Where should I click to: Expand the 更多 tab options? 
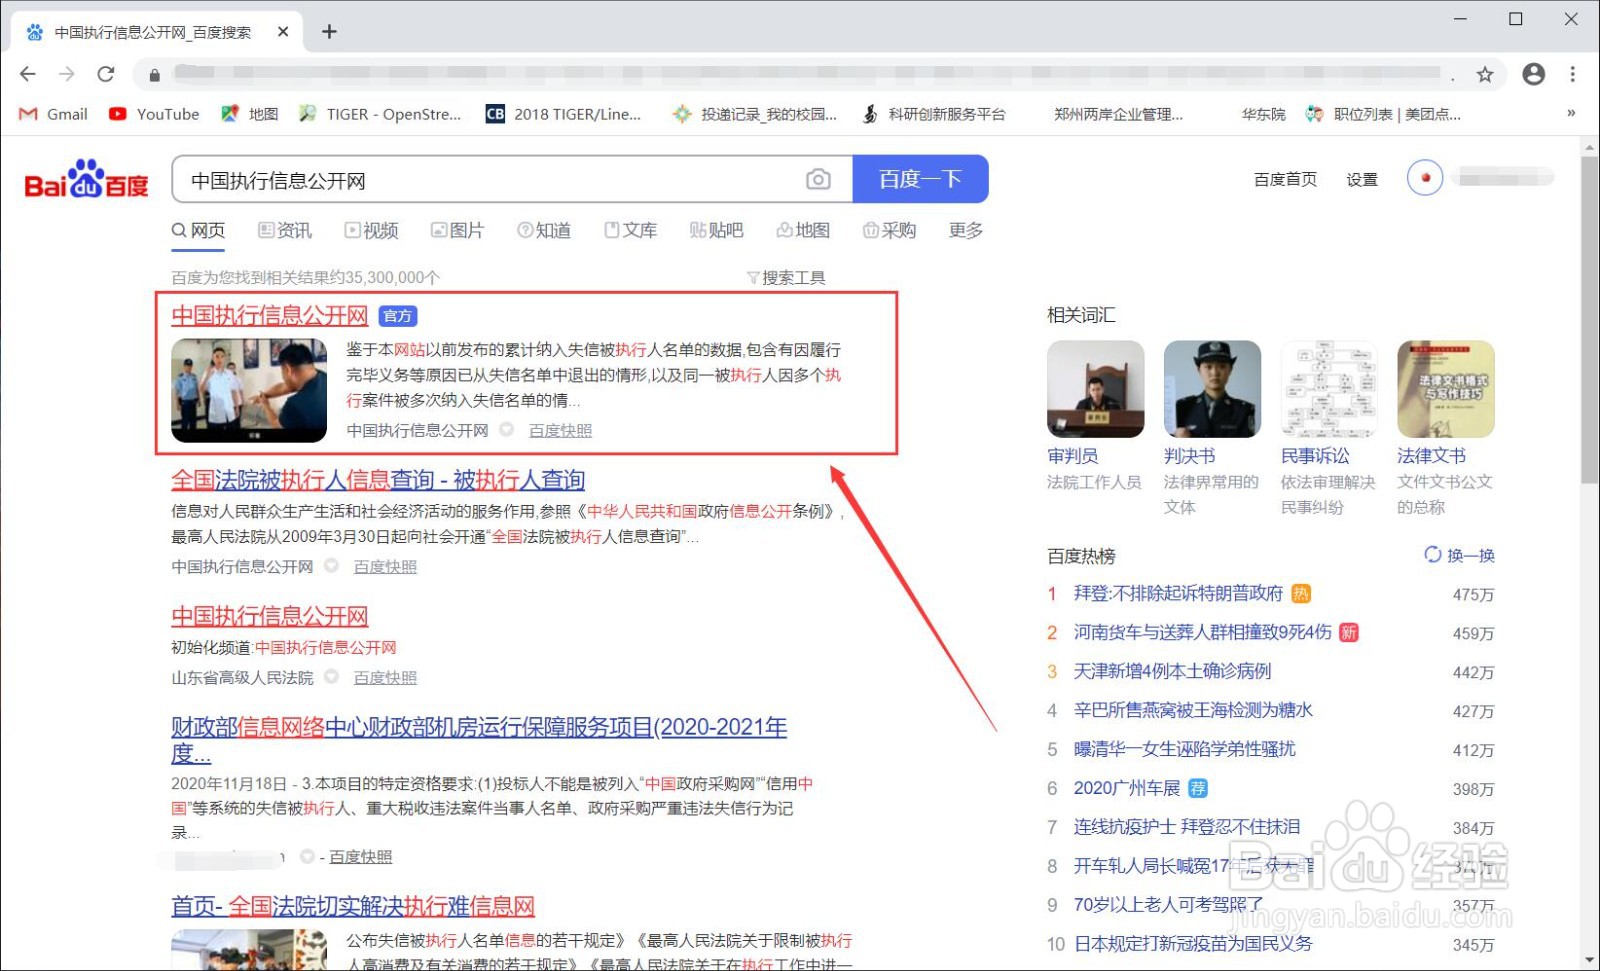(966, 230)
